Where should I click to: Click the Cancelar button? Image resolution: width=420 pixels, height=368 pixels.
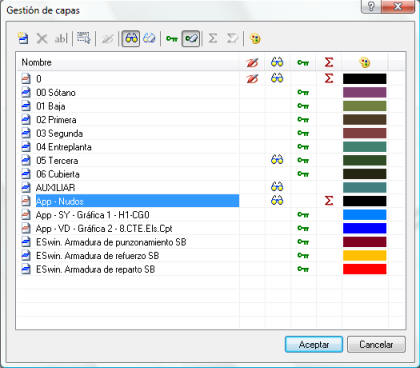[376, 344]
